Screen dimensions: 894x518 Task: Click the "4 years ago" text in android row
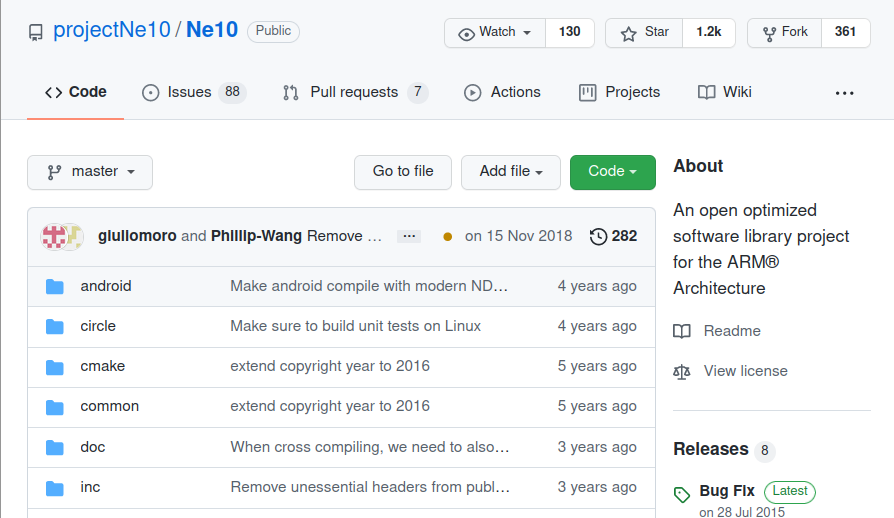point(597,286)
